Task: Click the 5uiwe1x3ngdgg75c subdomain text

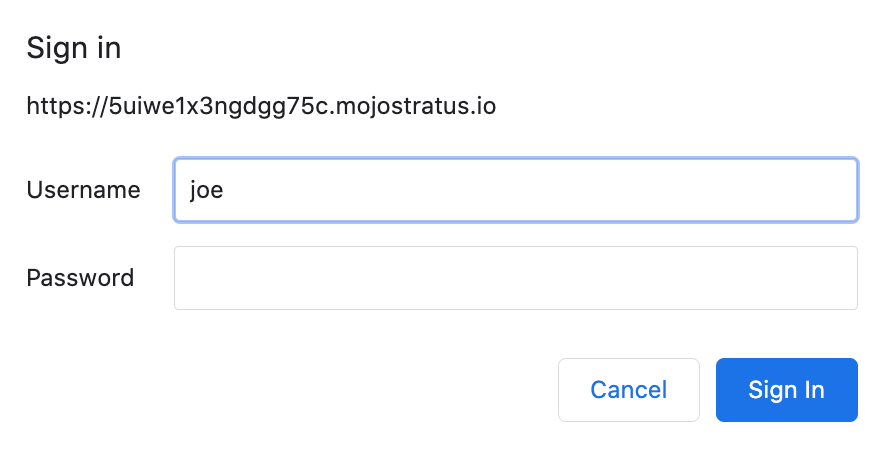Action: (x=217, y=106)
